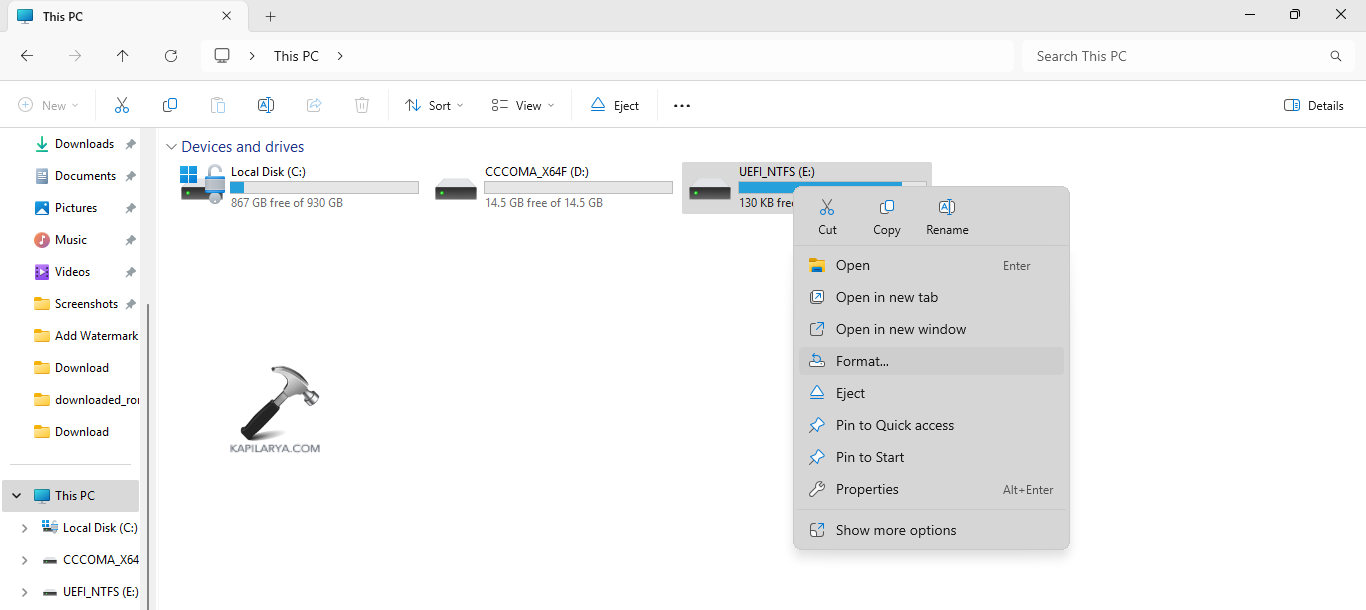Click the Copy icon in context menu
This screenshot has width=1366, height=610.
886,216
